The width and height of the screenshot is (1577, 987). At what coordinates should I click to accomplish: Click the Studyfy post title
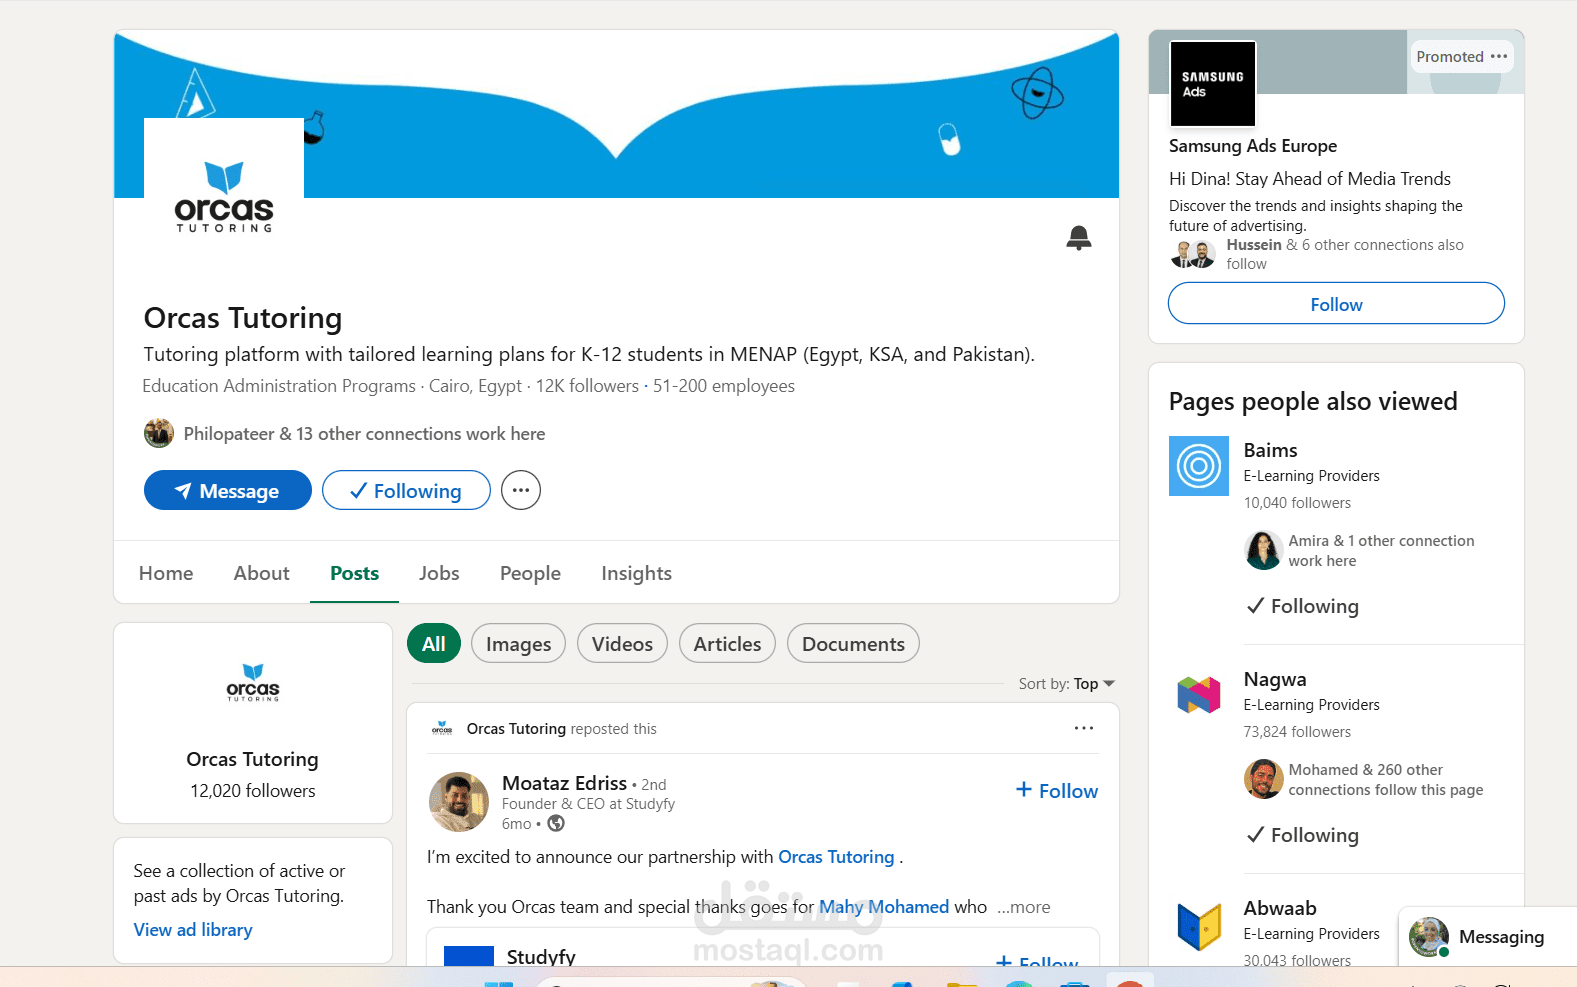(x=541, y=957)
